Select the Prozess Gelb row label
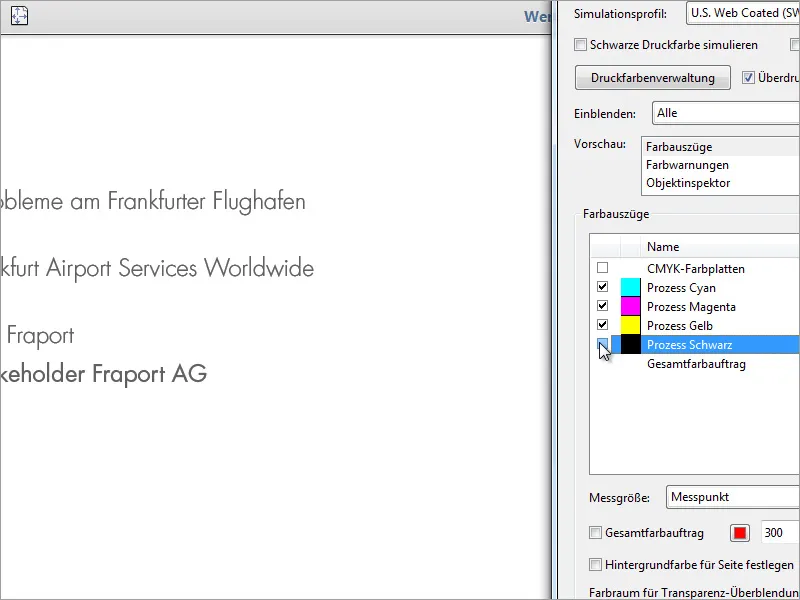800x600 pixels. [x=680, y=326]
